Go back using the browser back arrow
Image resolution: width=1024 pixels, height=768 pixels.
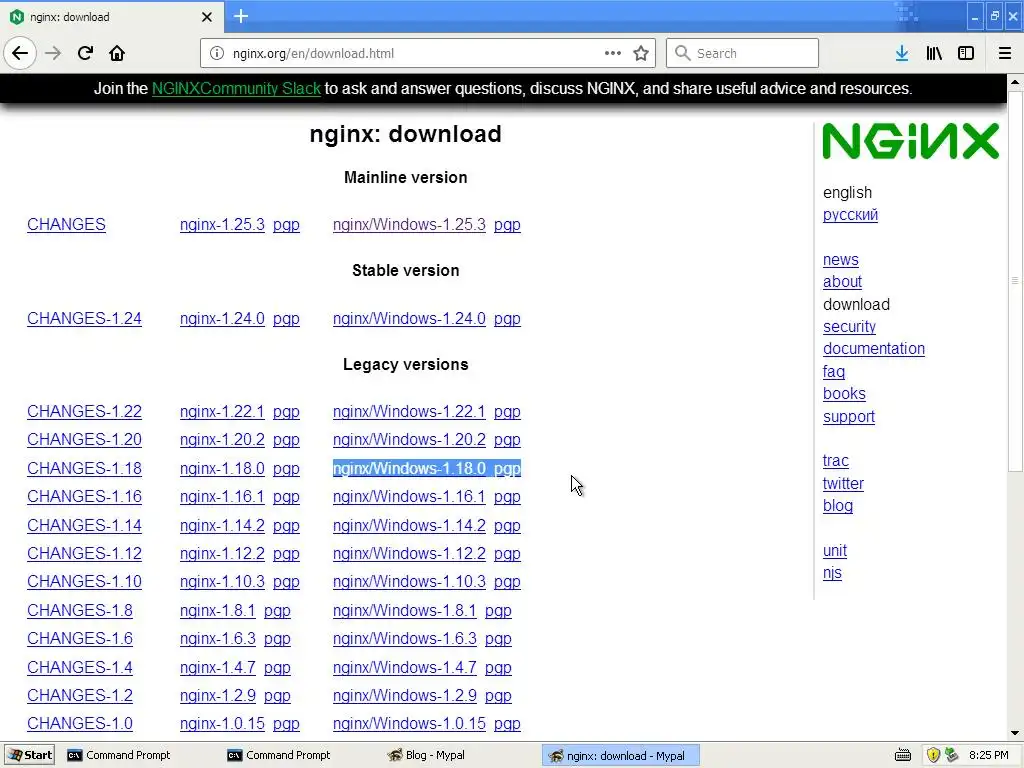point(20,54)
